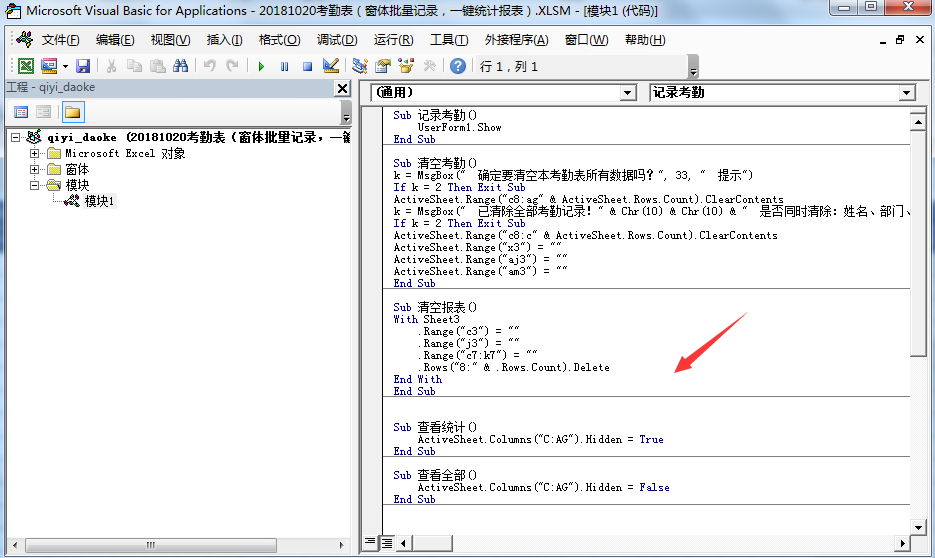Open the 调试(D) menu
This screenshot has width=935, height=558.
(x=337, y=40)
